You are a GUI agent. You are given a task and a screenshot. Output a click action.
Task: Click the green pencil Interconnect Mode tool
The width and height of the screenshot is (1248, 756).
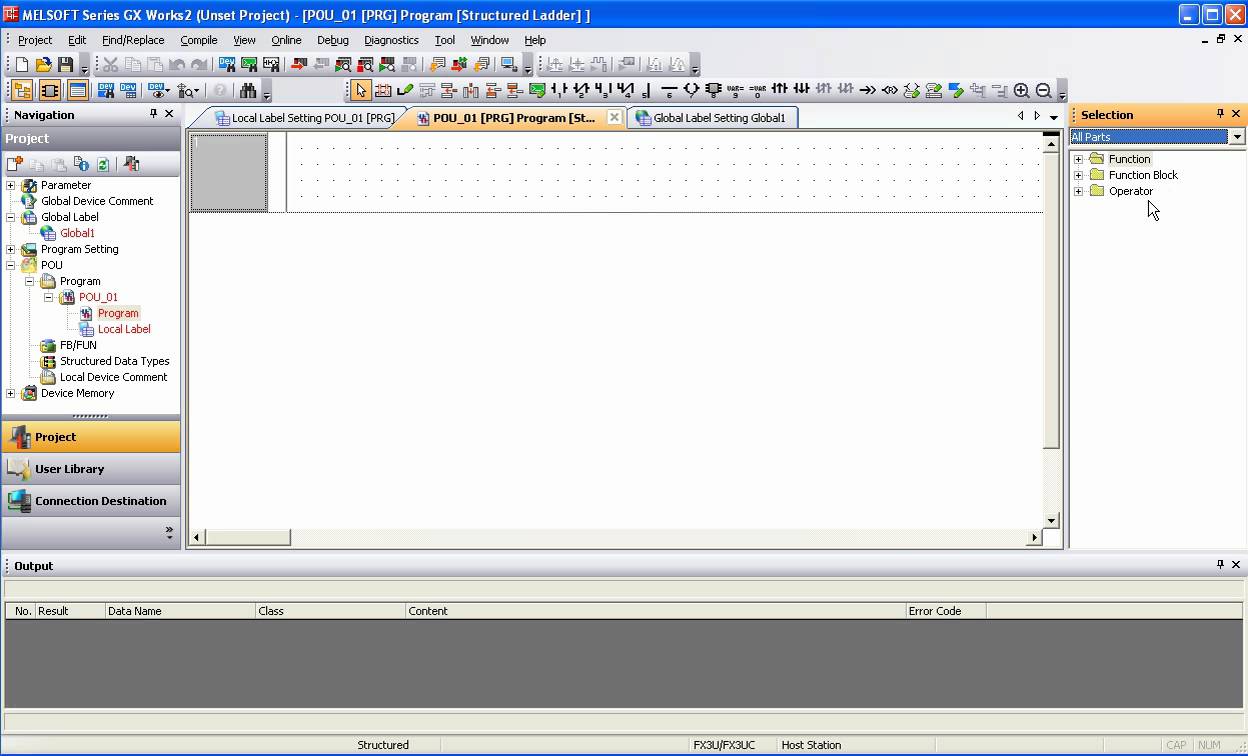coord(405,91)
